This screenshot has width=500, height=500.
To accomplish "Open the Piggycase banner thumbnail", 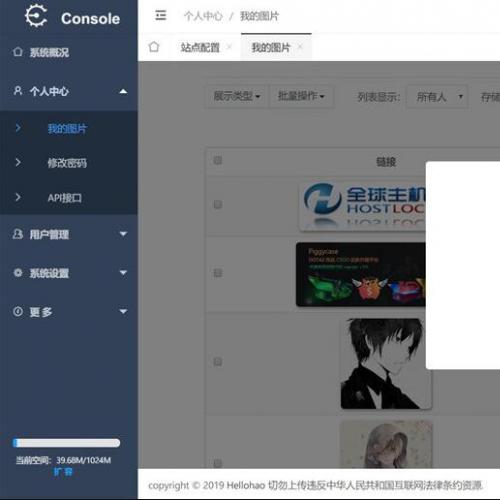I will (x=361, y=274).
